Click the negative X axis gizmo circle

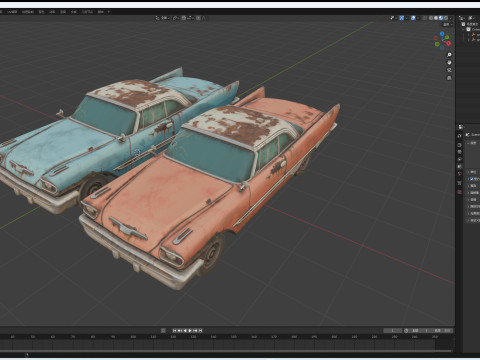click(x=436, y=38)
